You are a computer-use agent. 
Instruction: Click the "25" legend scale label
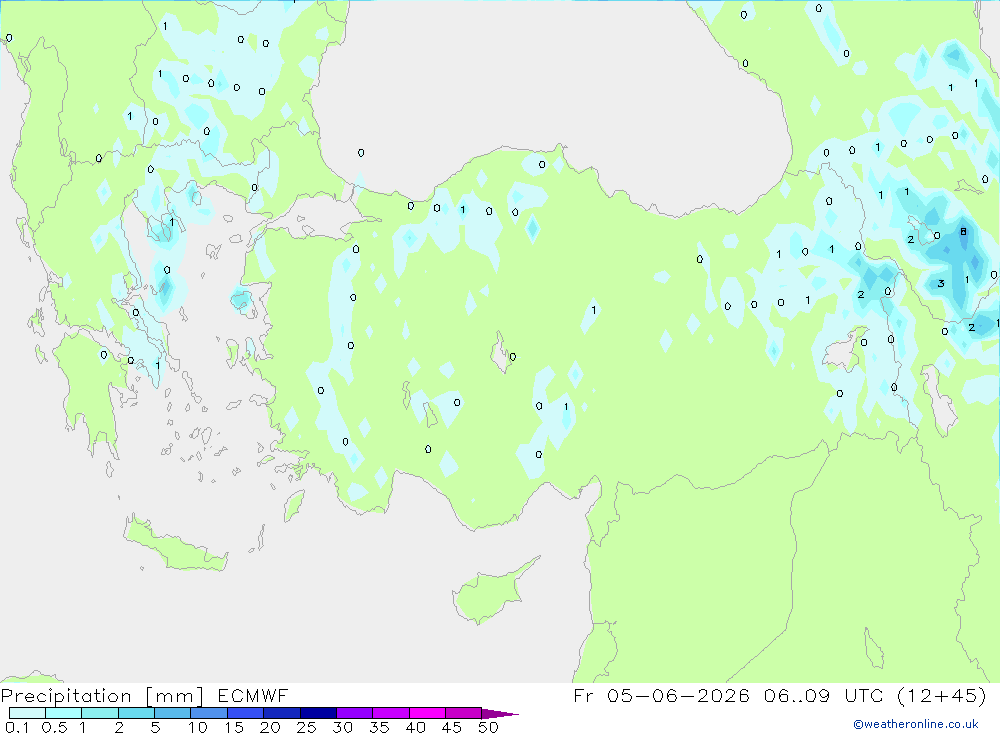click(306, 727)
